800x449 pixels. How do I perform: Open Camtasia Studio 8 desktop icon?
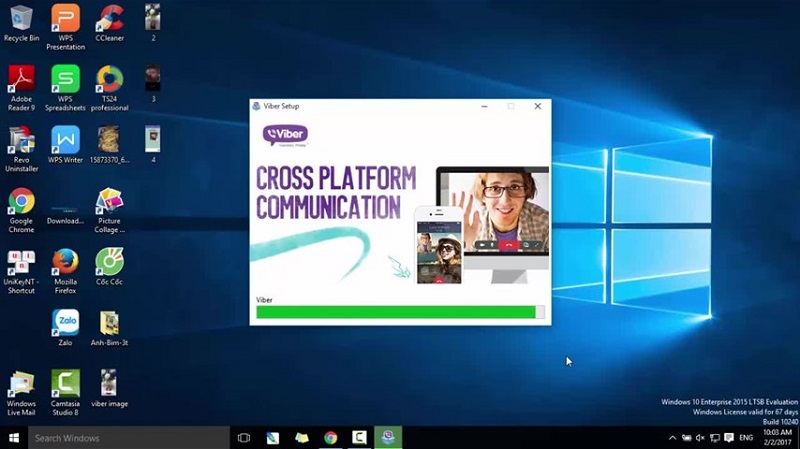(65, 383)
